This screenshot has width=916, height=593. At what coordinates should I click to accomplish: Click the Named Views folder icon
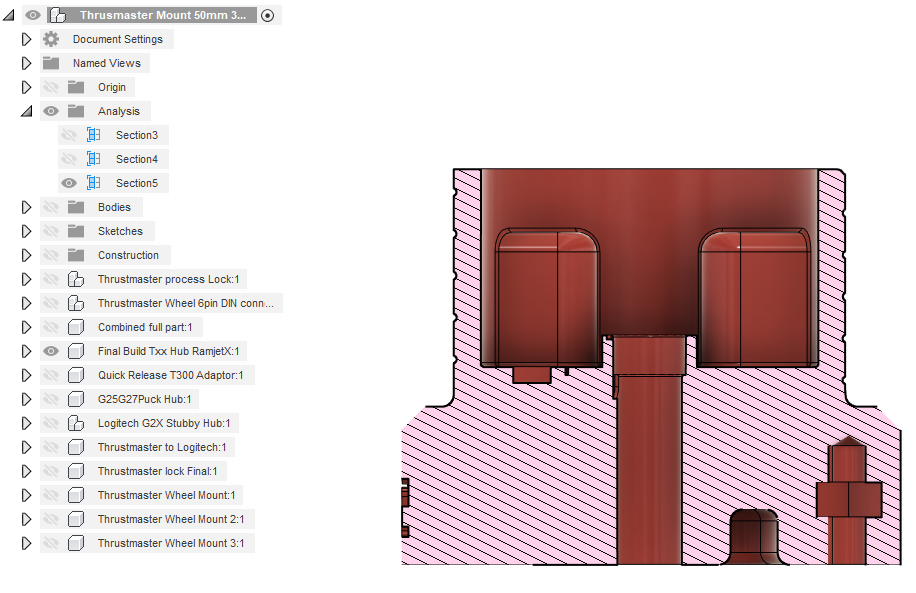coord(51,63)
